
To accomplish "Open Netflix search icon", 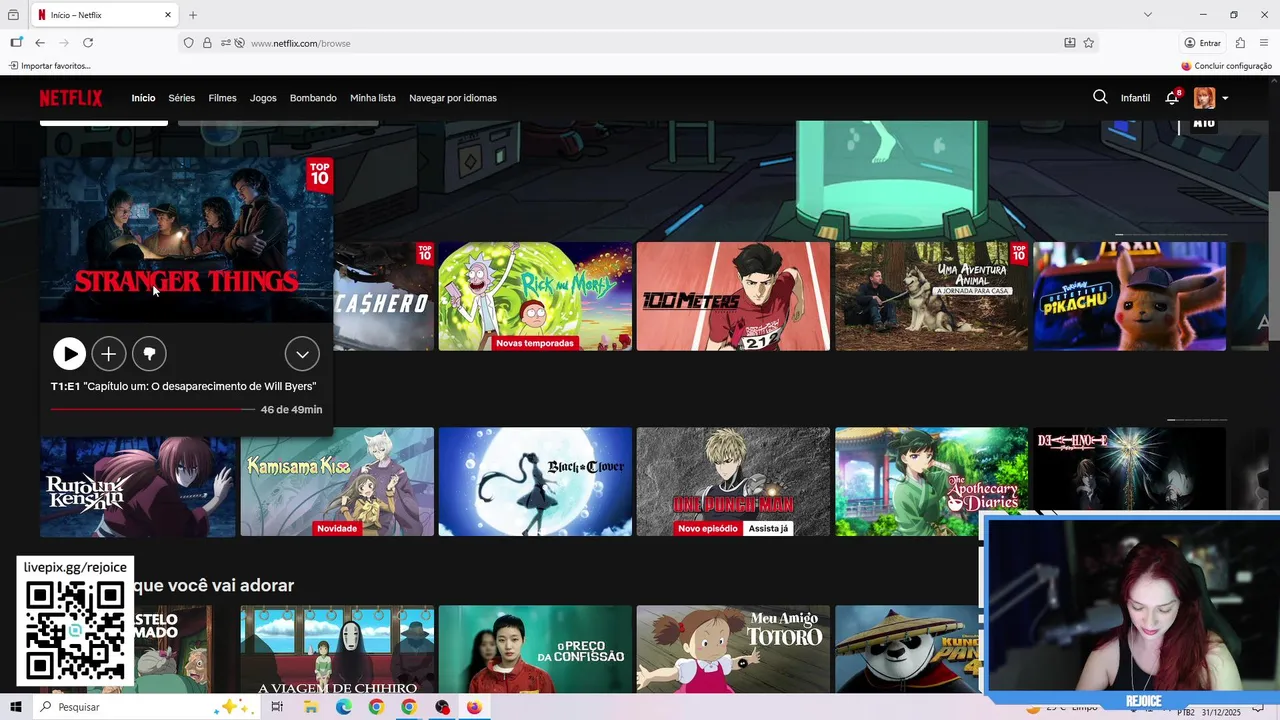I will tap(1100, 97).
